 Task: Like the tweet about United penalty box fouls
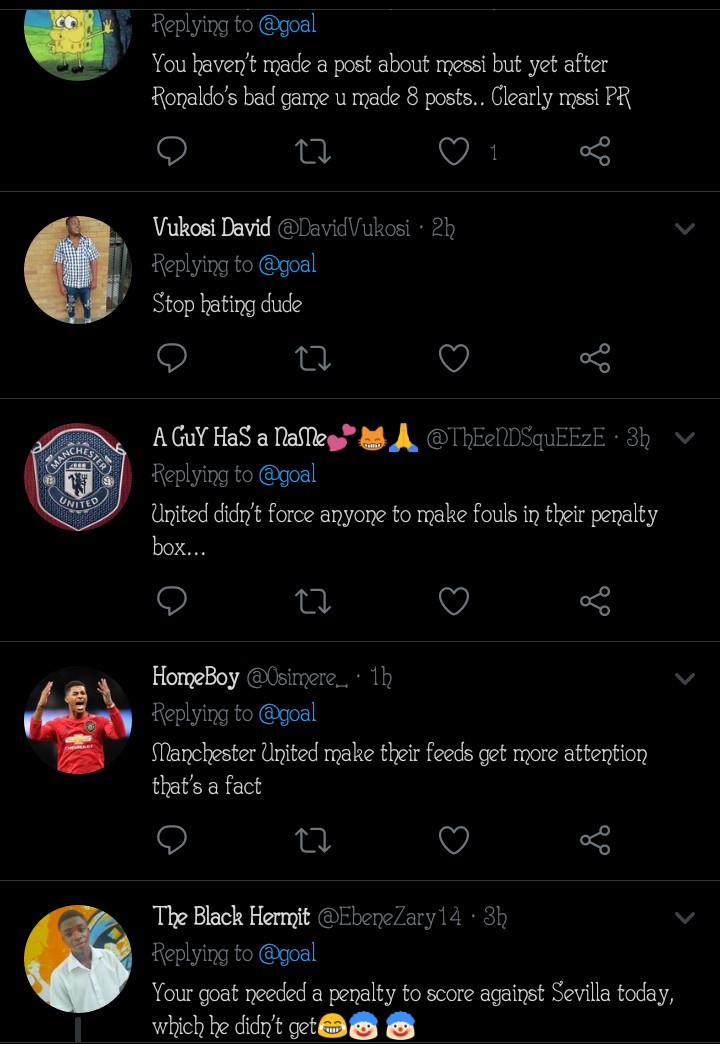(x=454, y=601)
